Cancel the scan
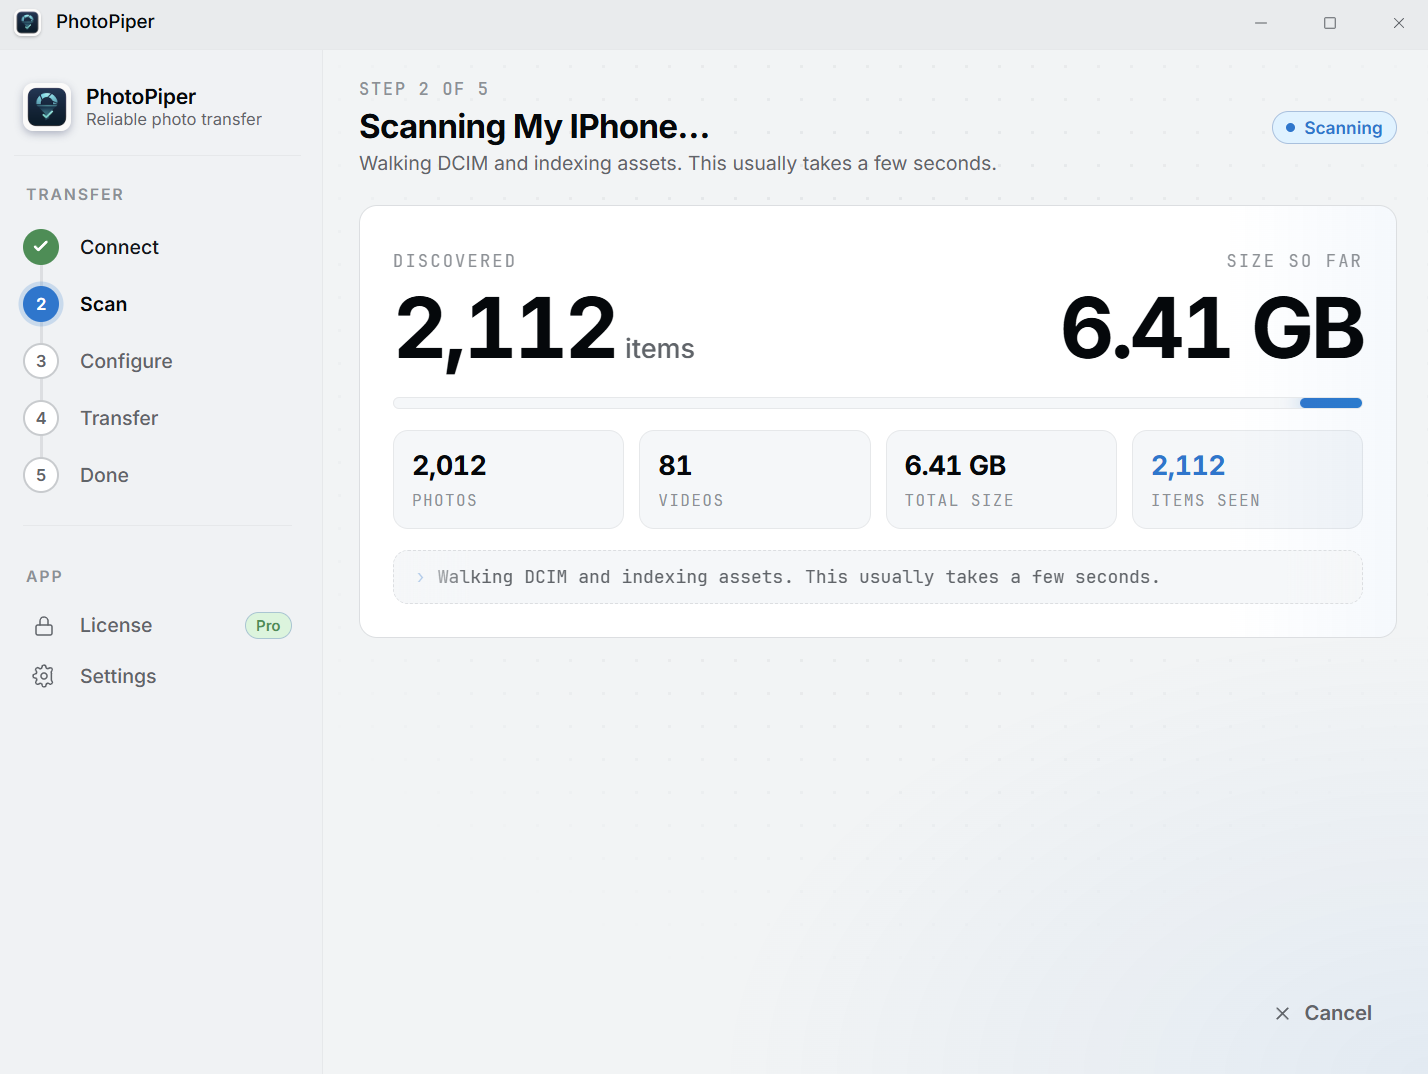 coord(1324,1013)
